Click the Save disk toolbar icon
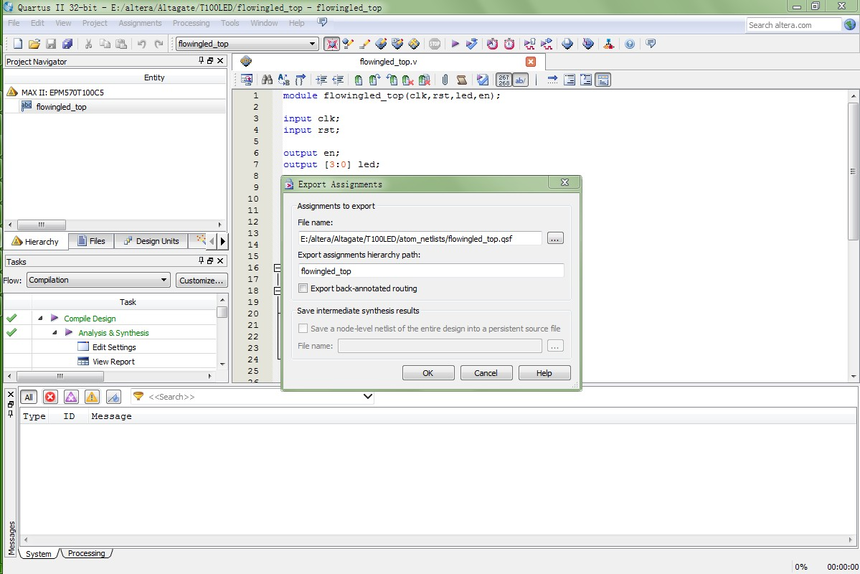 50,44
